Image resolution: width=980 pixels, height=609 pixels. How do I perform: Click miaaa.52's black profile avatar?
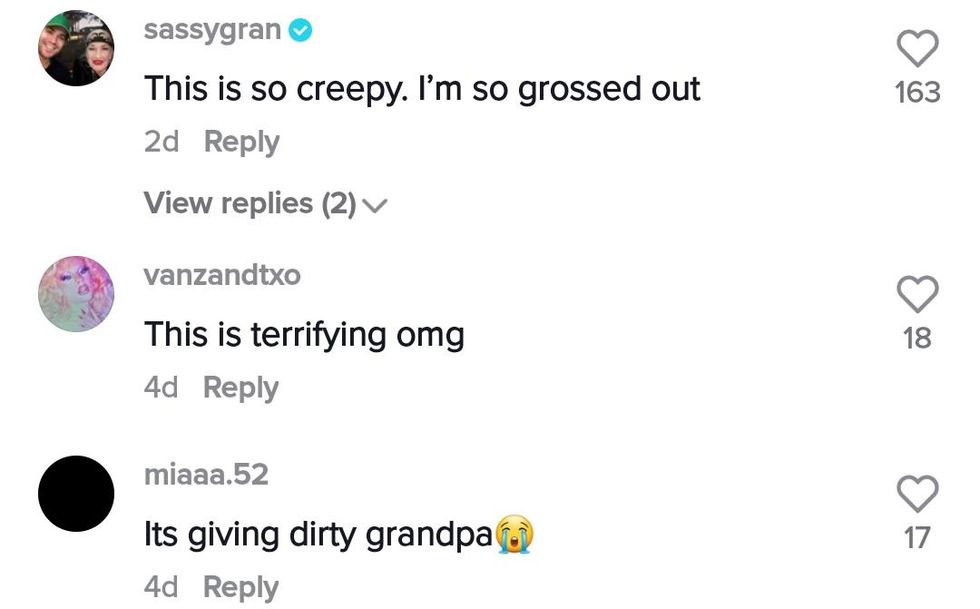[x=76, y=493]
